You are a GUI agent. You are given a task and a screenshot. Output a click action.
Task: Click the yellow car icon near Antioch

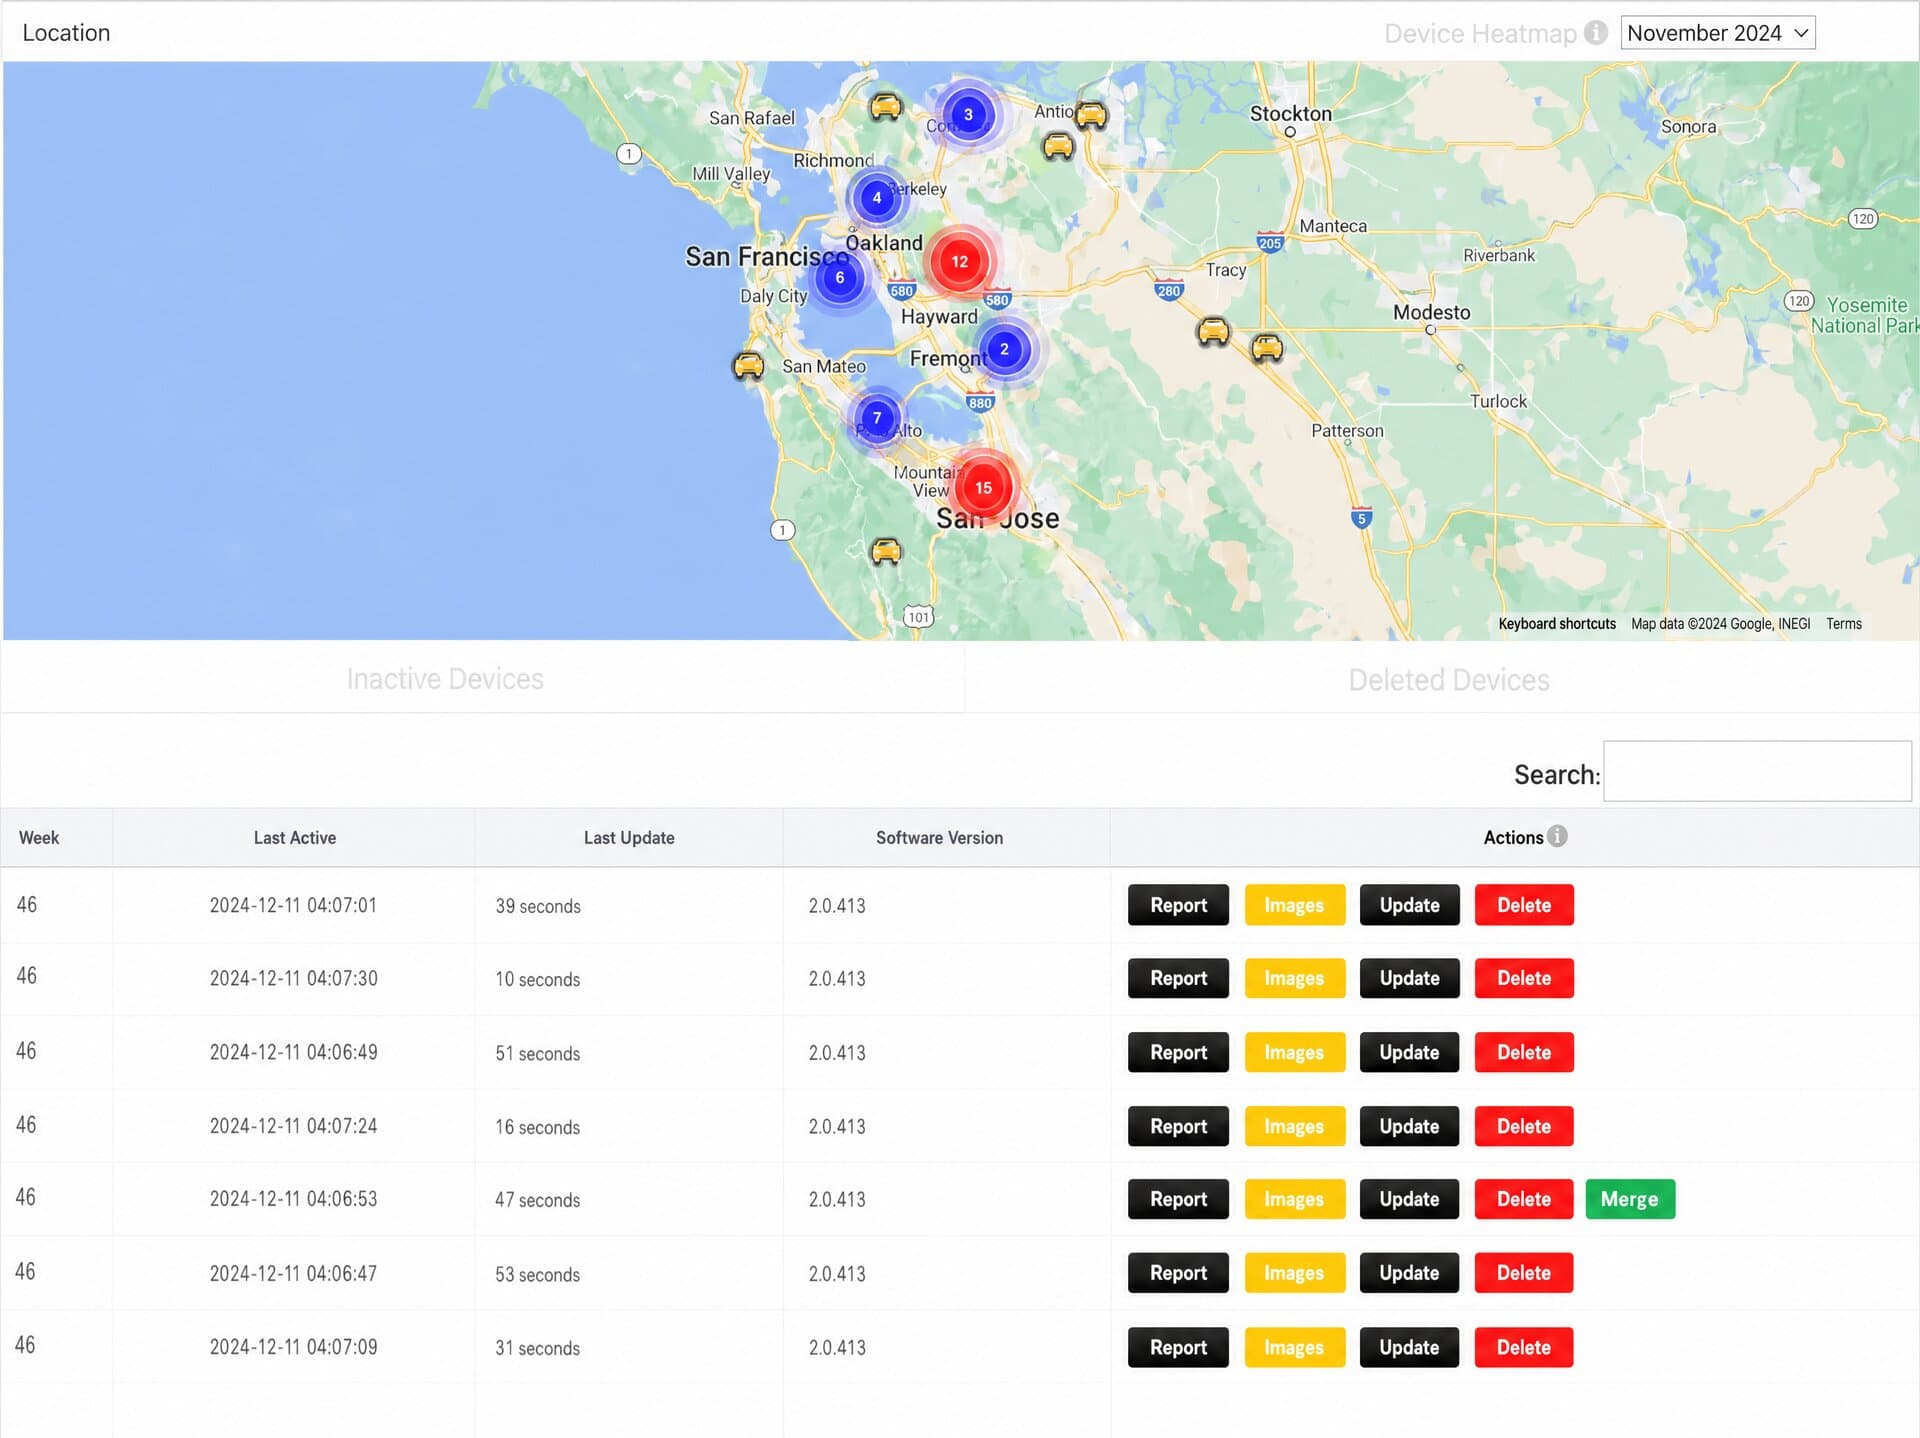[x=1091, y=115]
